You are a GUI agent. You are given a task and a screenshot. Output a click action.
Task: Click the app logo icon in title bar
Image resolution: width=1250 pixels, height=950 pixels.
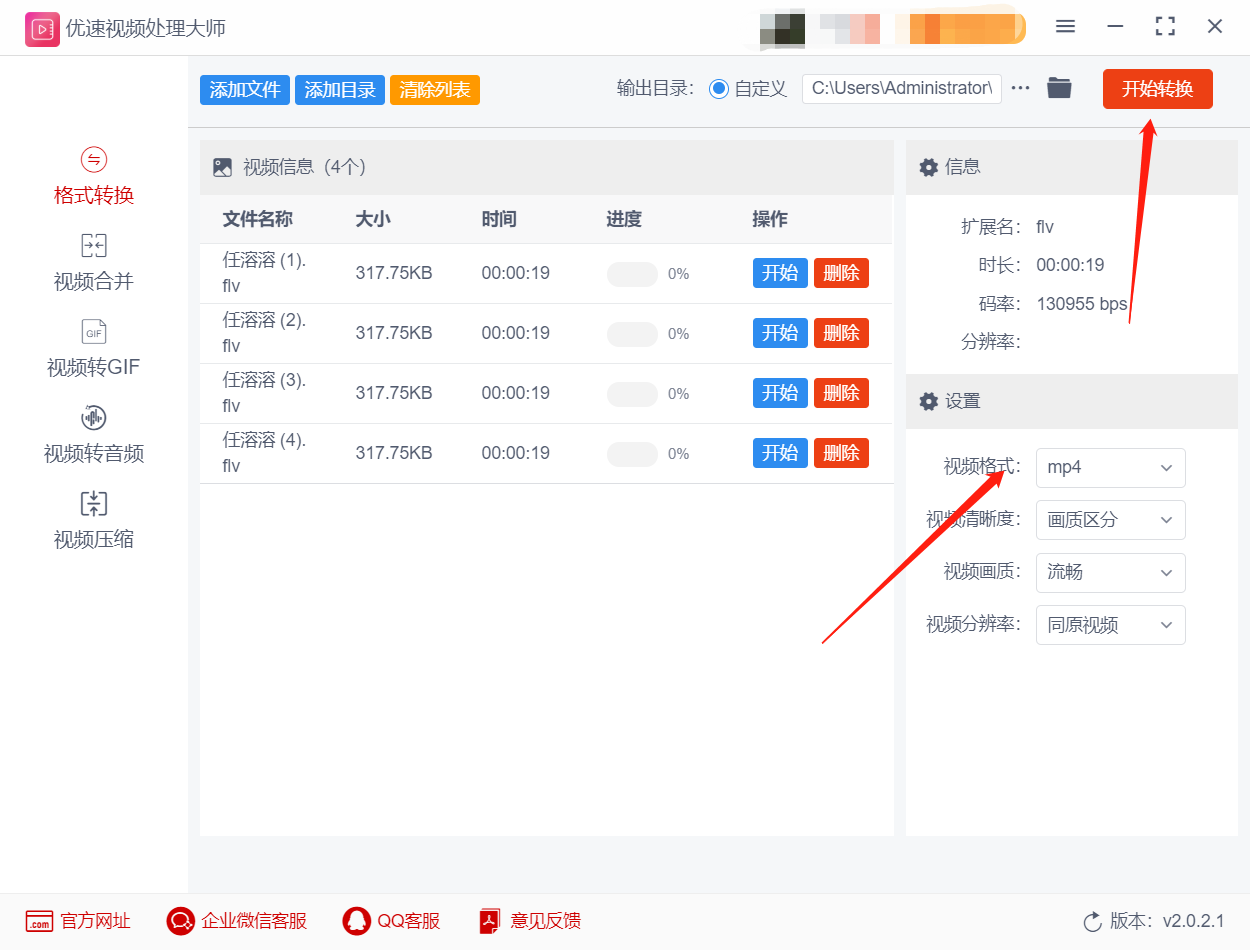(x=42, y=29)
